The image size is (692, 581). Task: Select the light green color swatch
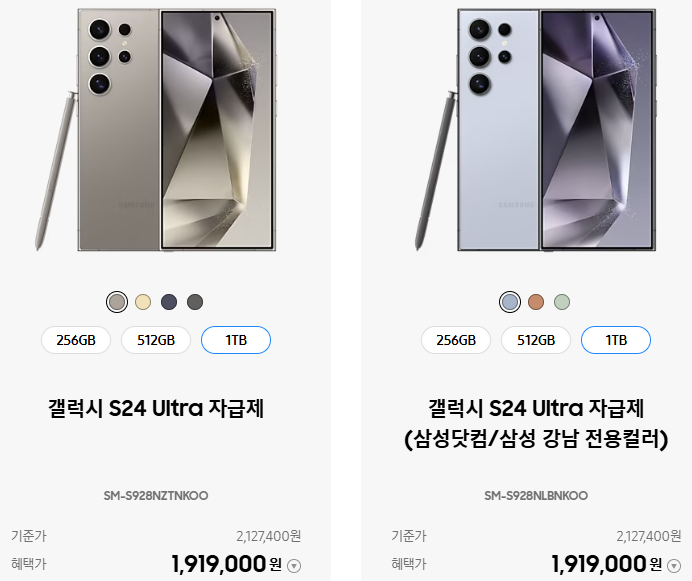562,302
